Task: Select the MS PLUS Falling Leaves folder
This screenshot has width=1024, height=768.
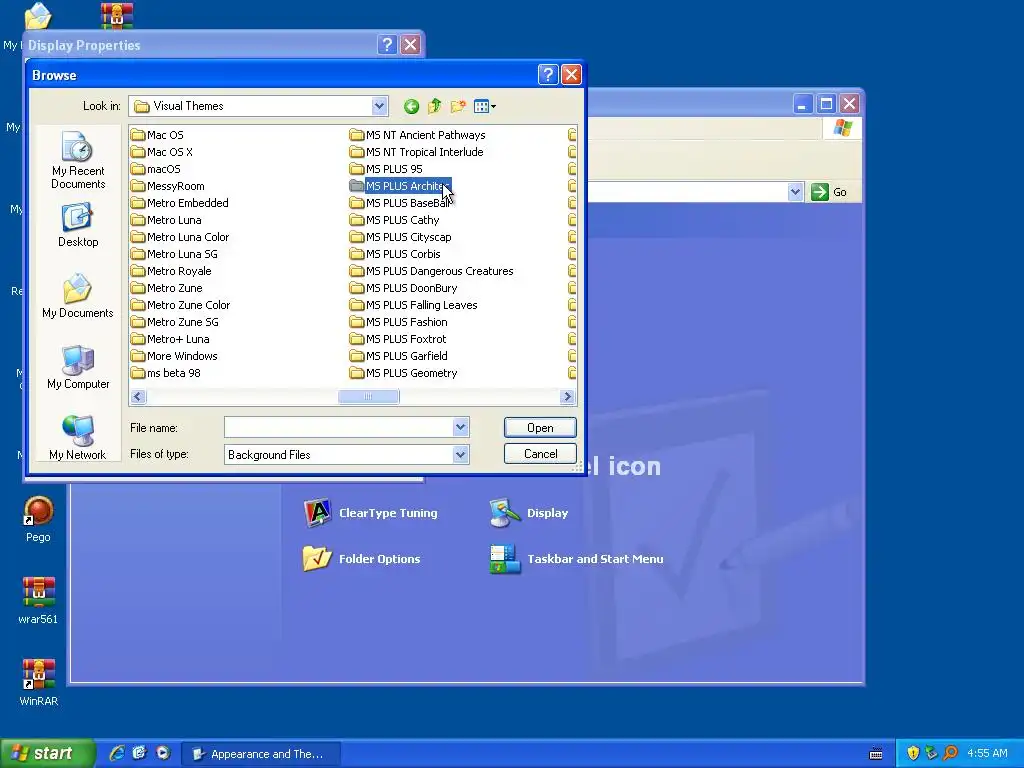Action: point(414,305)
